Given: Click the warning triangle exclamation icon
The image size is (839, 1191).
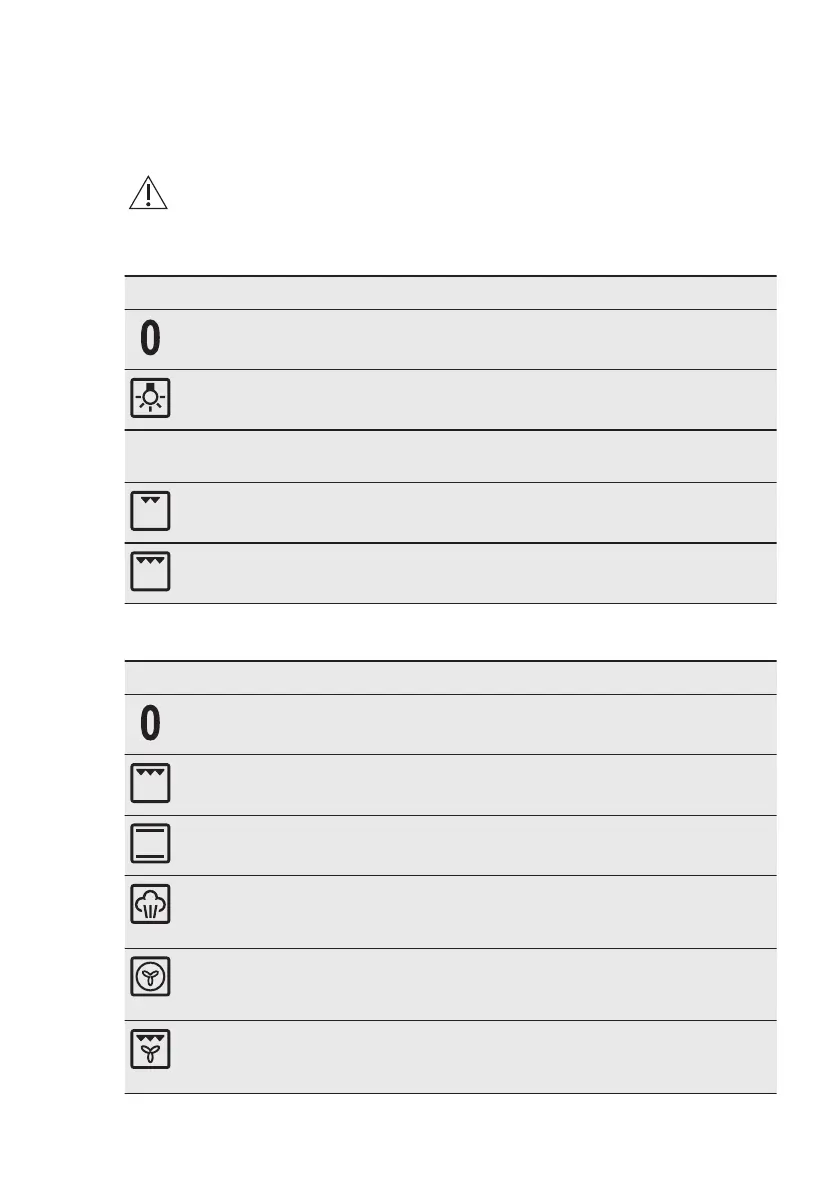Looking at the screenshot, I should coord(148,193).
